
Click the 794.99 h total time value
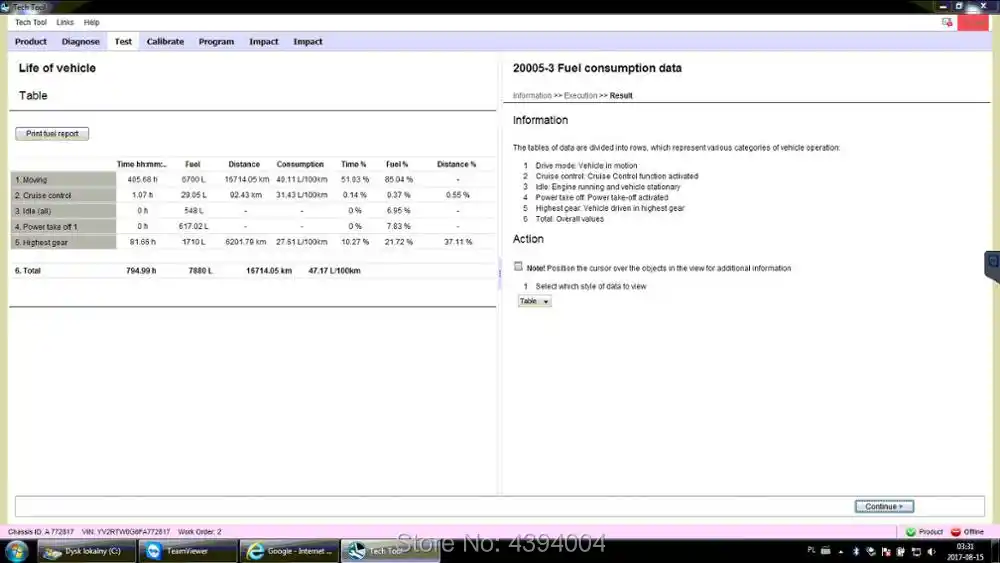[x=141, y=270]
